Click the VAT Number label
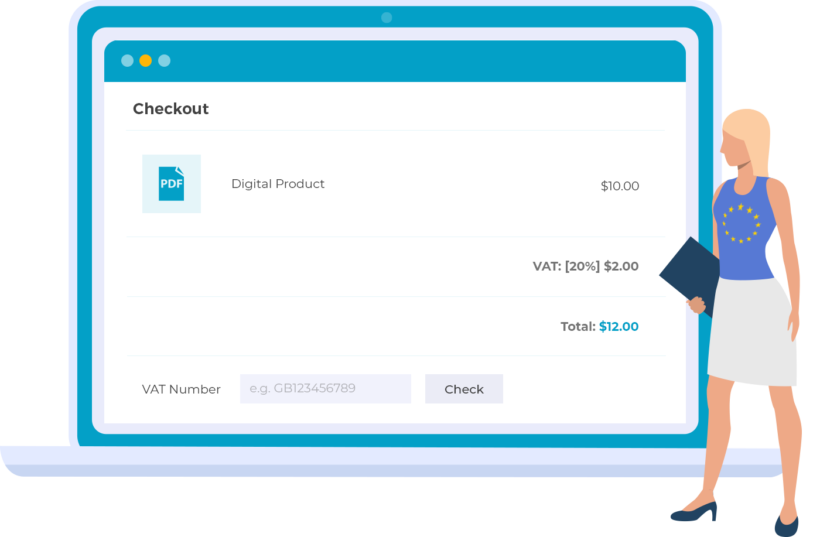The width and height of the screenshot is (820, 537). coord(181,389)
